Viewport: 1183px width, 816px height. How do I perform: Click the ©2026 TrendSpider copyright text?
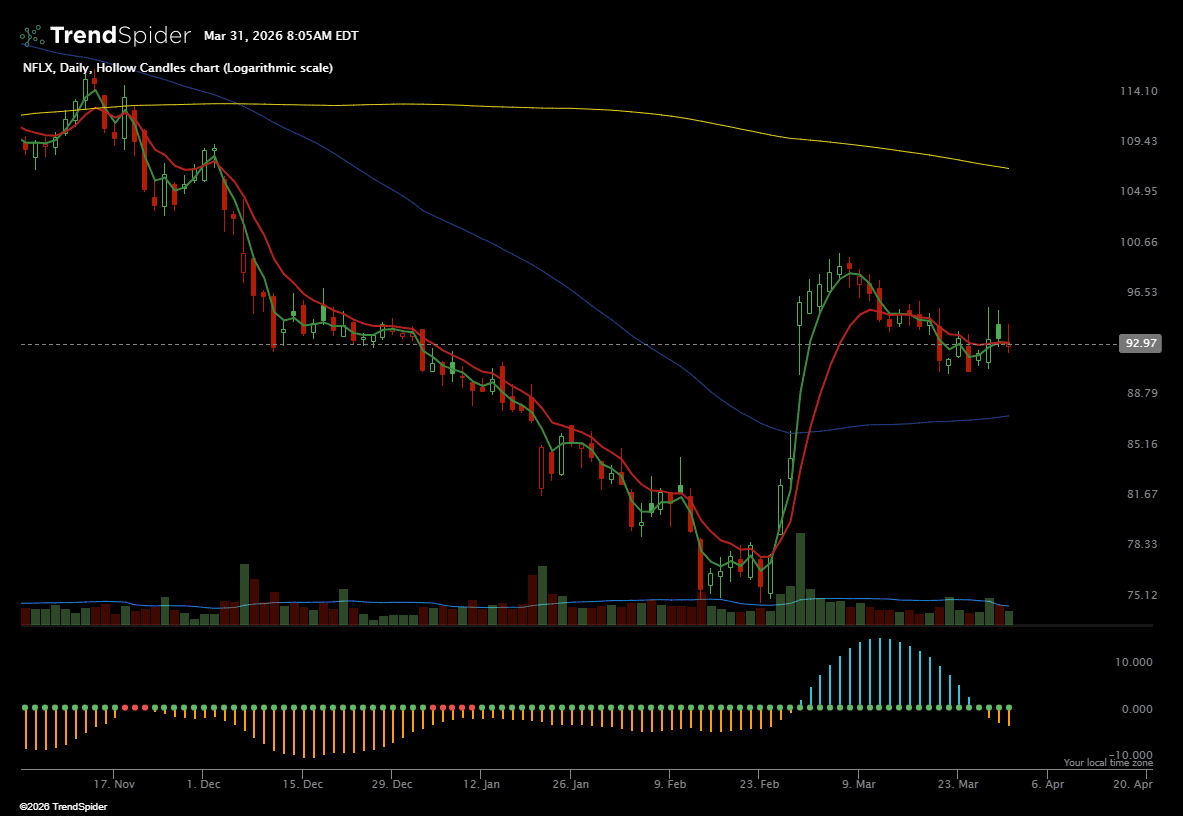(x=62, y=806)
